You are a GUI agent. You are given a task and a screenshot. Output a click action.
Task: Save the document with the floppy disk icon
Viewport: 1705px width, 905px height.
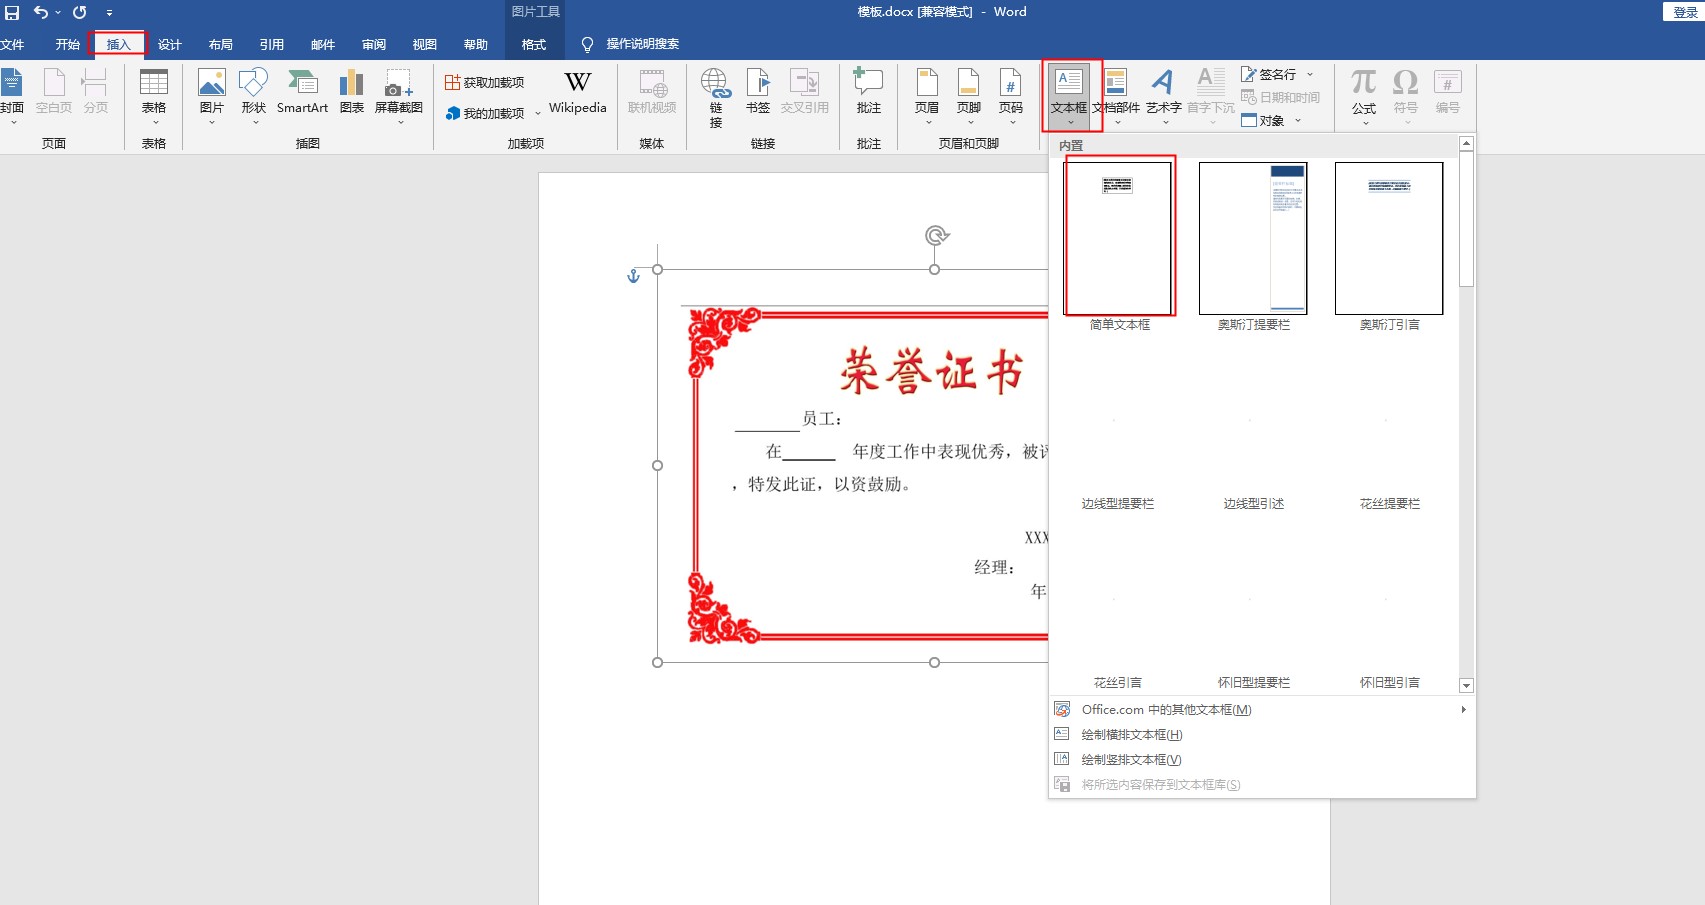click(x=12, y=13)
